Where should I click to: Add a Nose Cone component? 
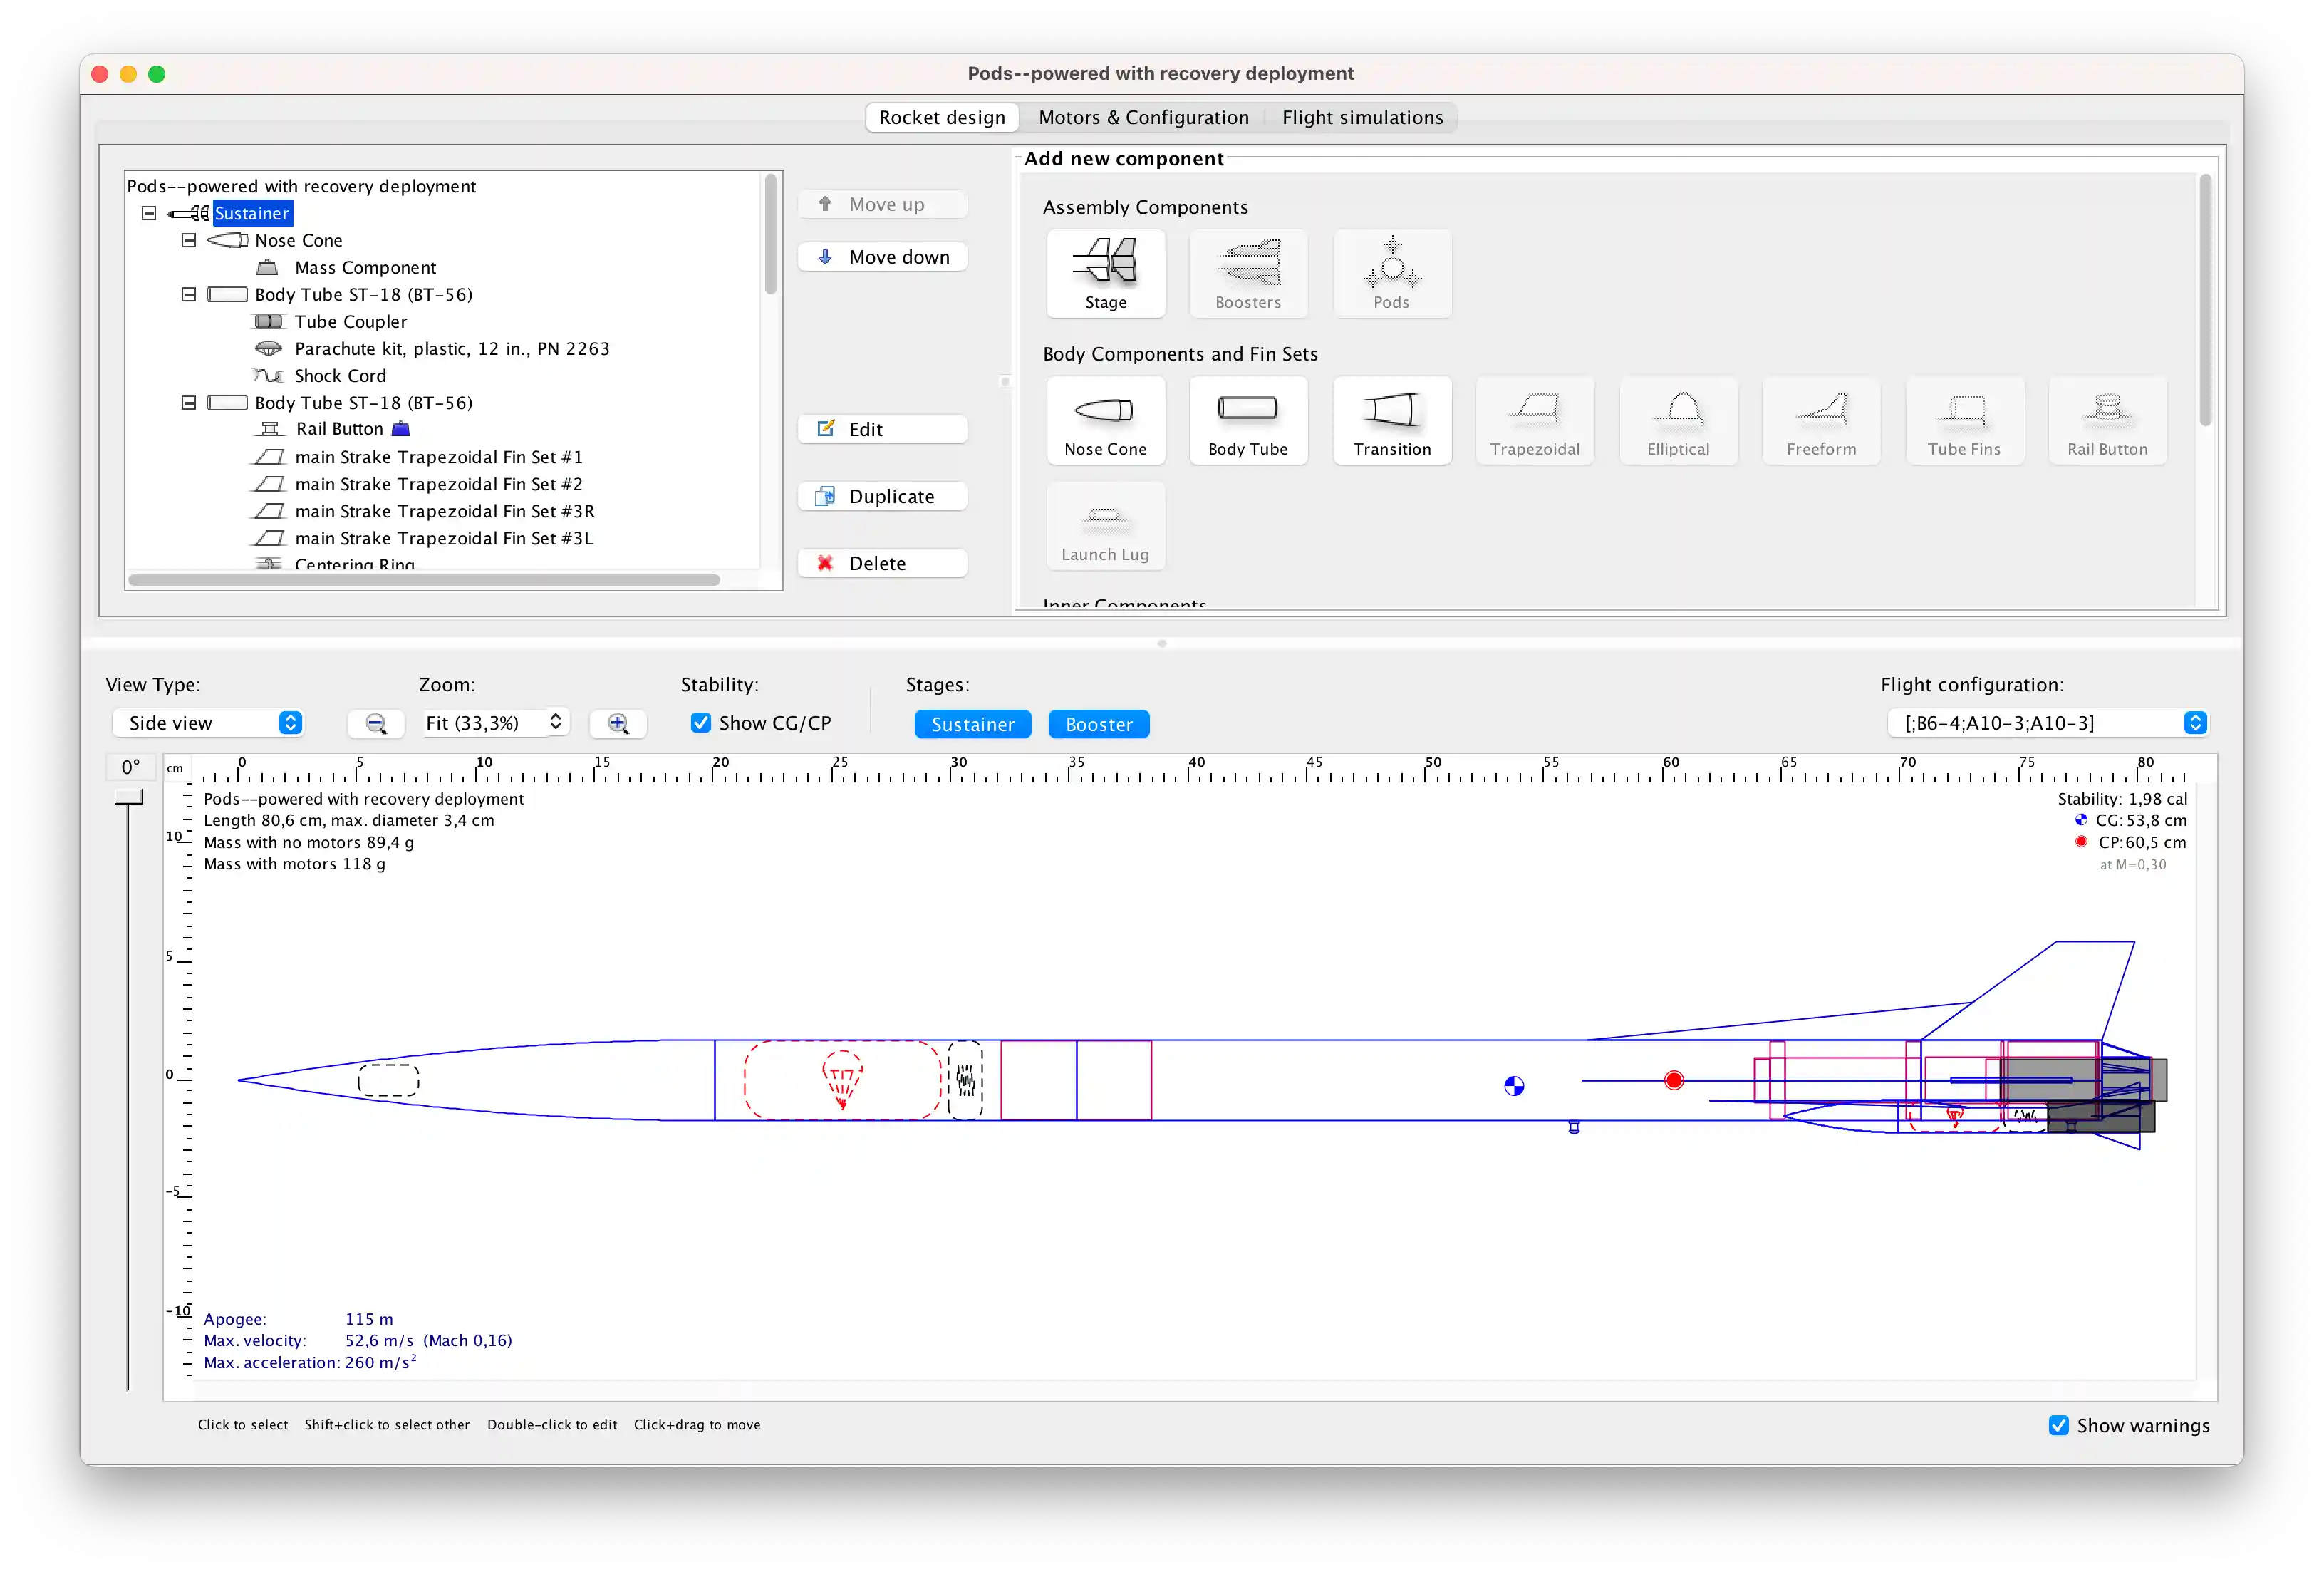click(x=1105, y=420)
